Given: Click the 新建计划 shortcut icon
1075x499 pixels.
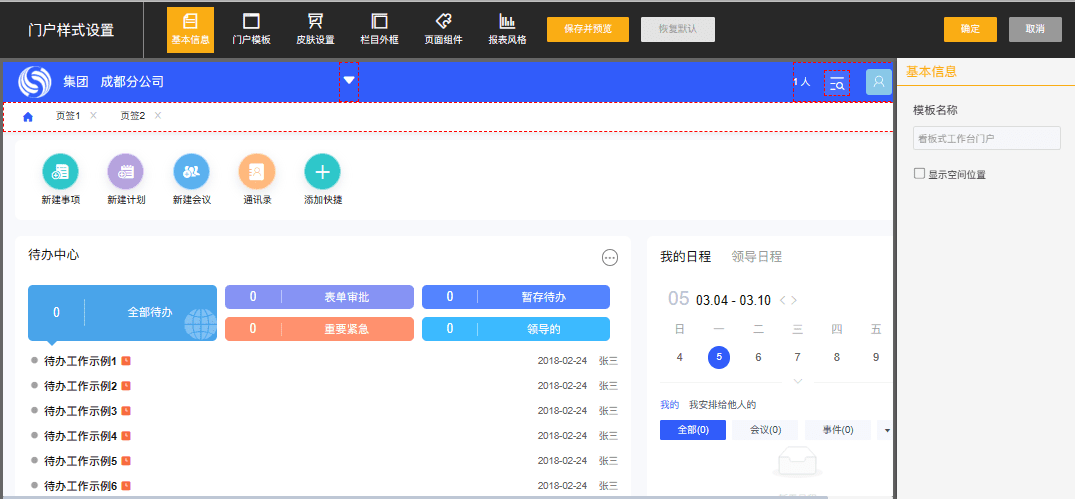Looking at the screenshot, I should click(125, 171).
